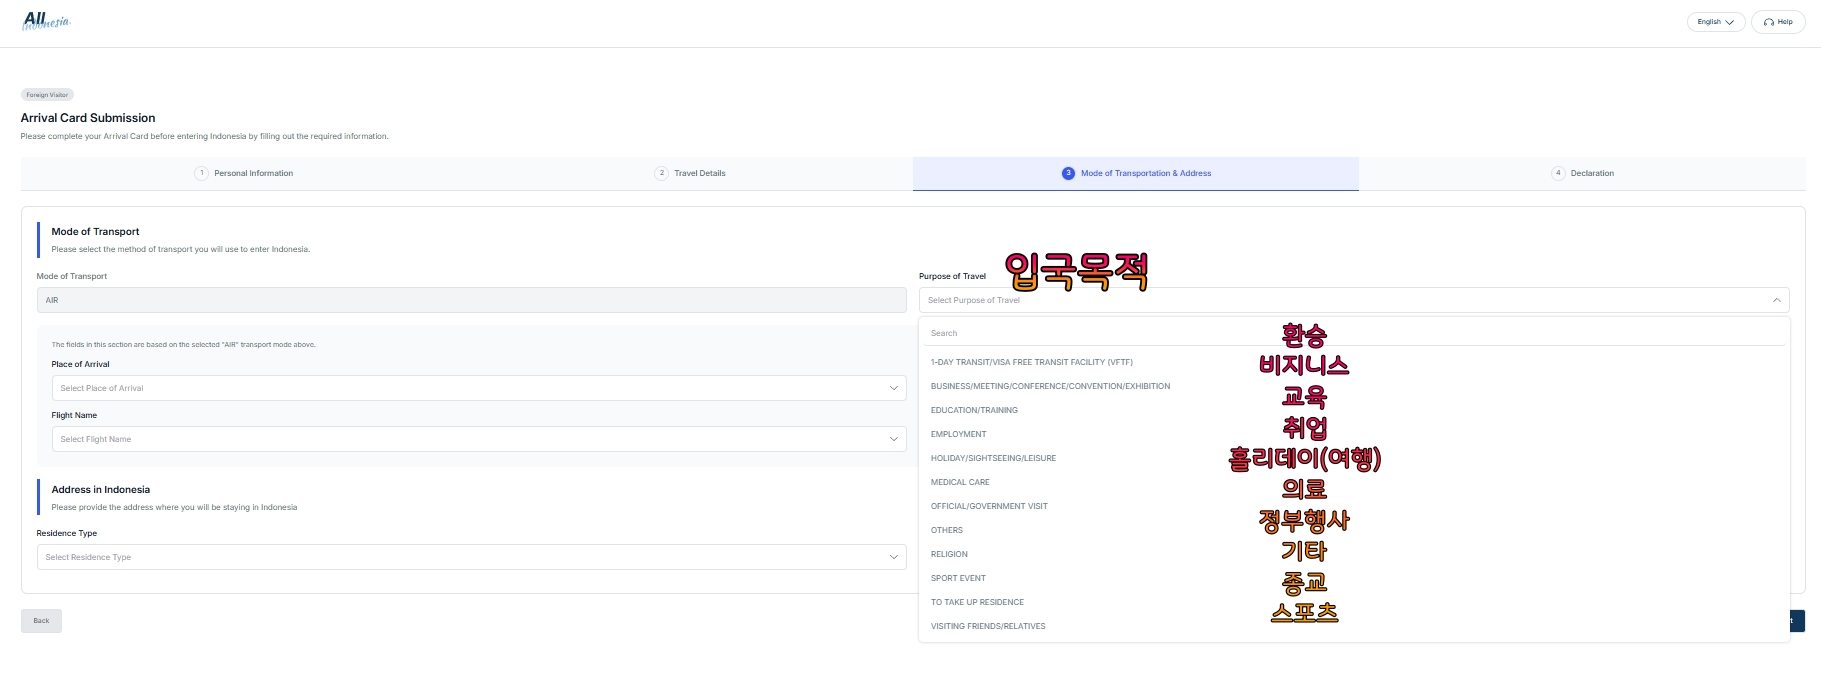Select TO TAKE UP RESIDENCE option
Screen dimensions: 1821x684
[x=1354, y=602]
